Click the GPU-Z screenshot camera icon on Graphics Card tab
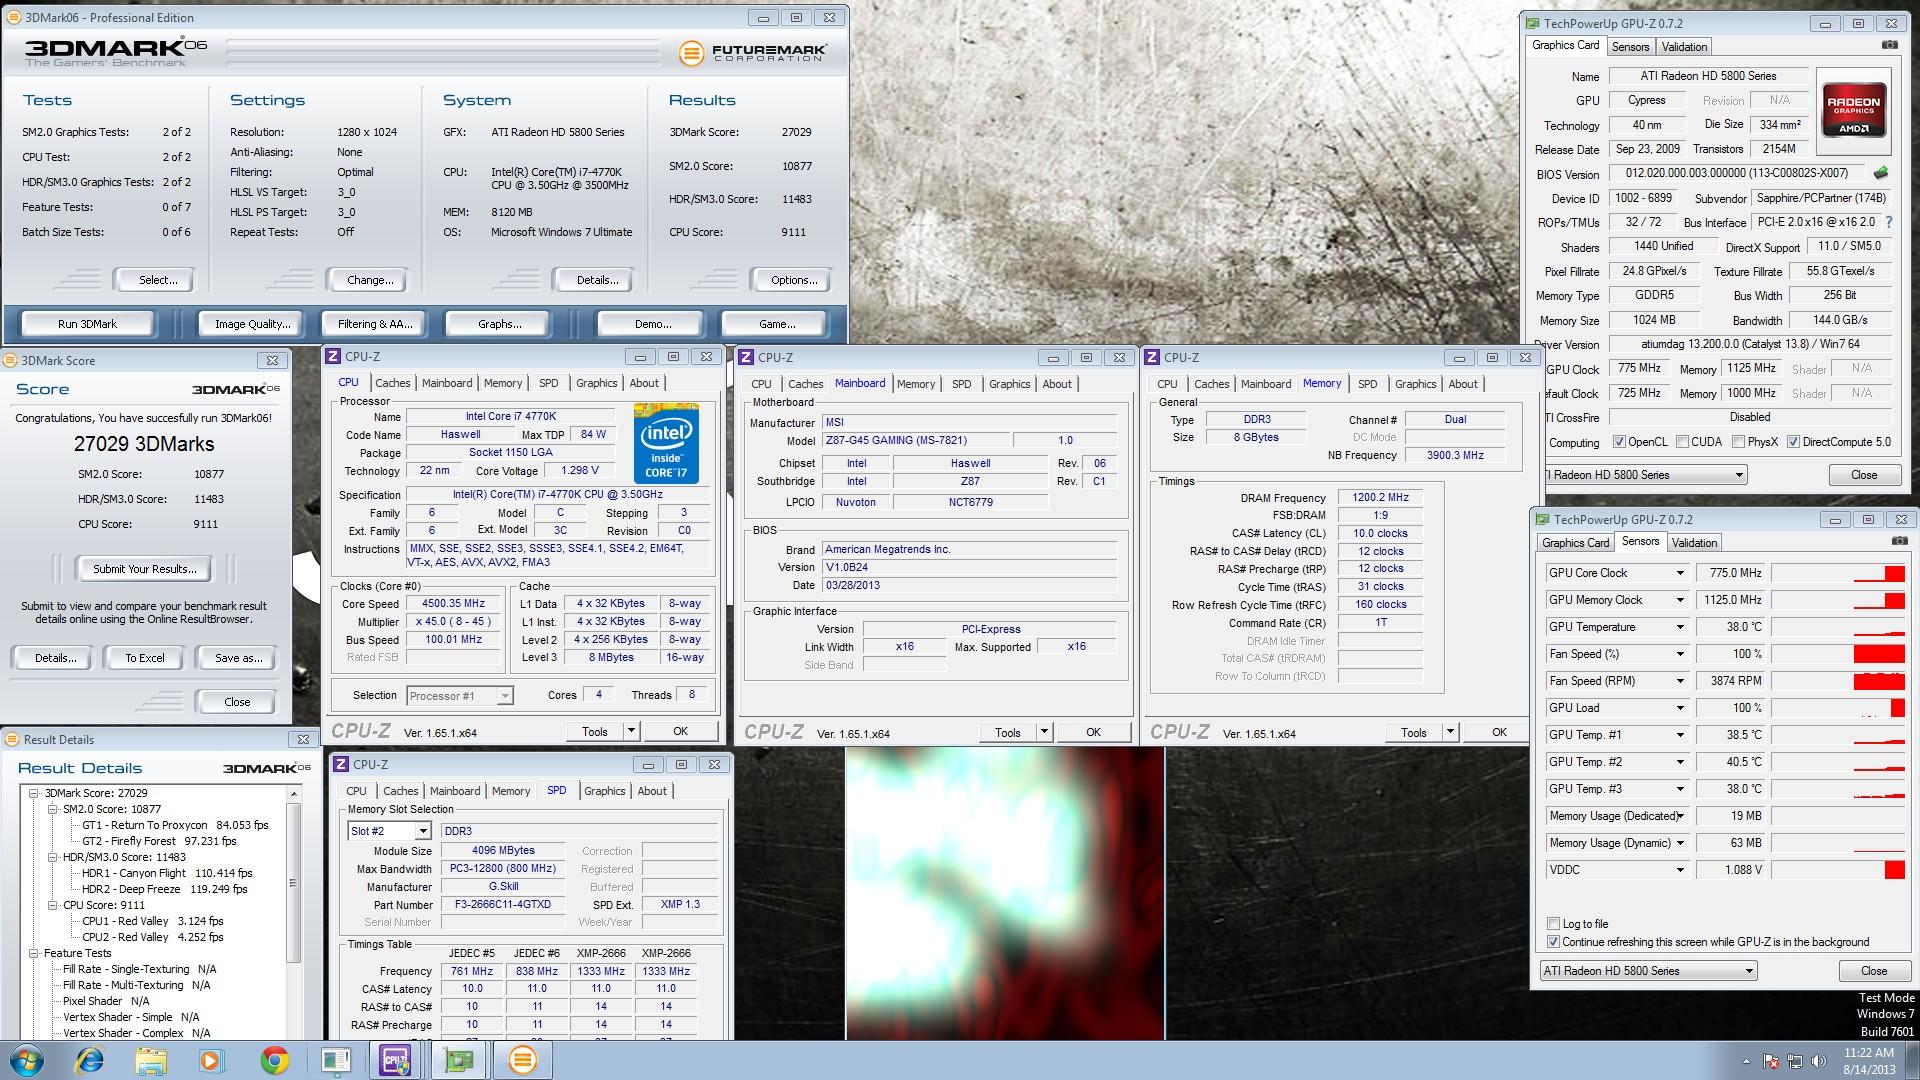 pos(1890,45)
